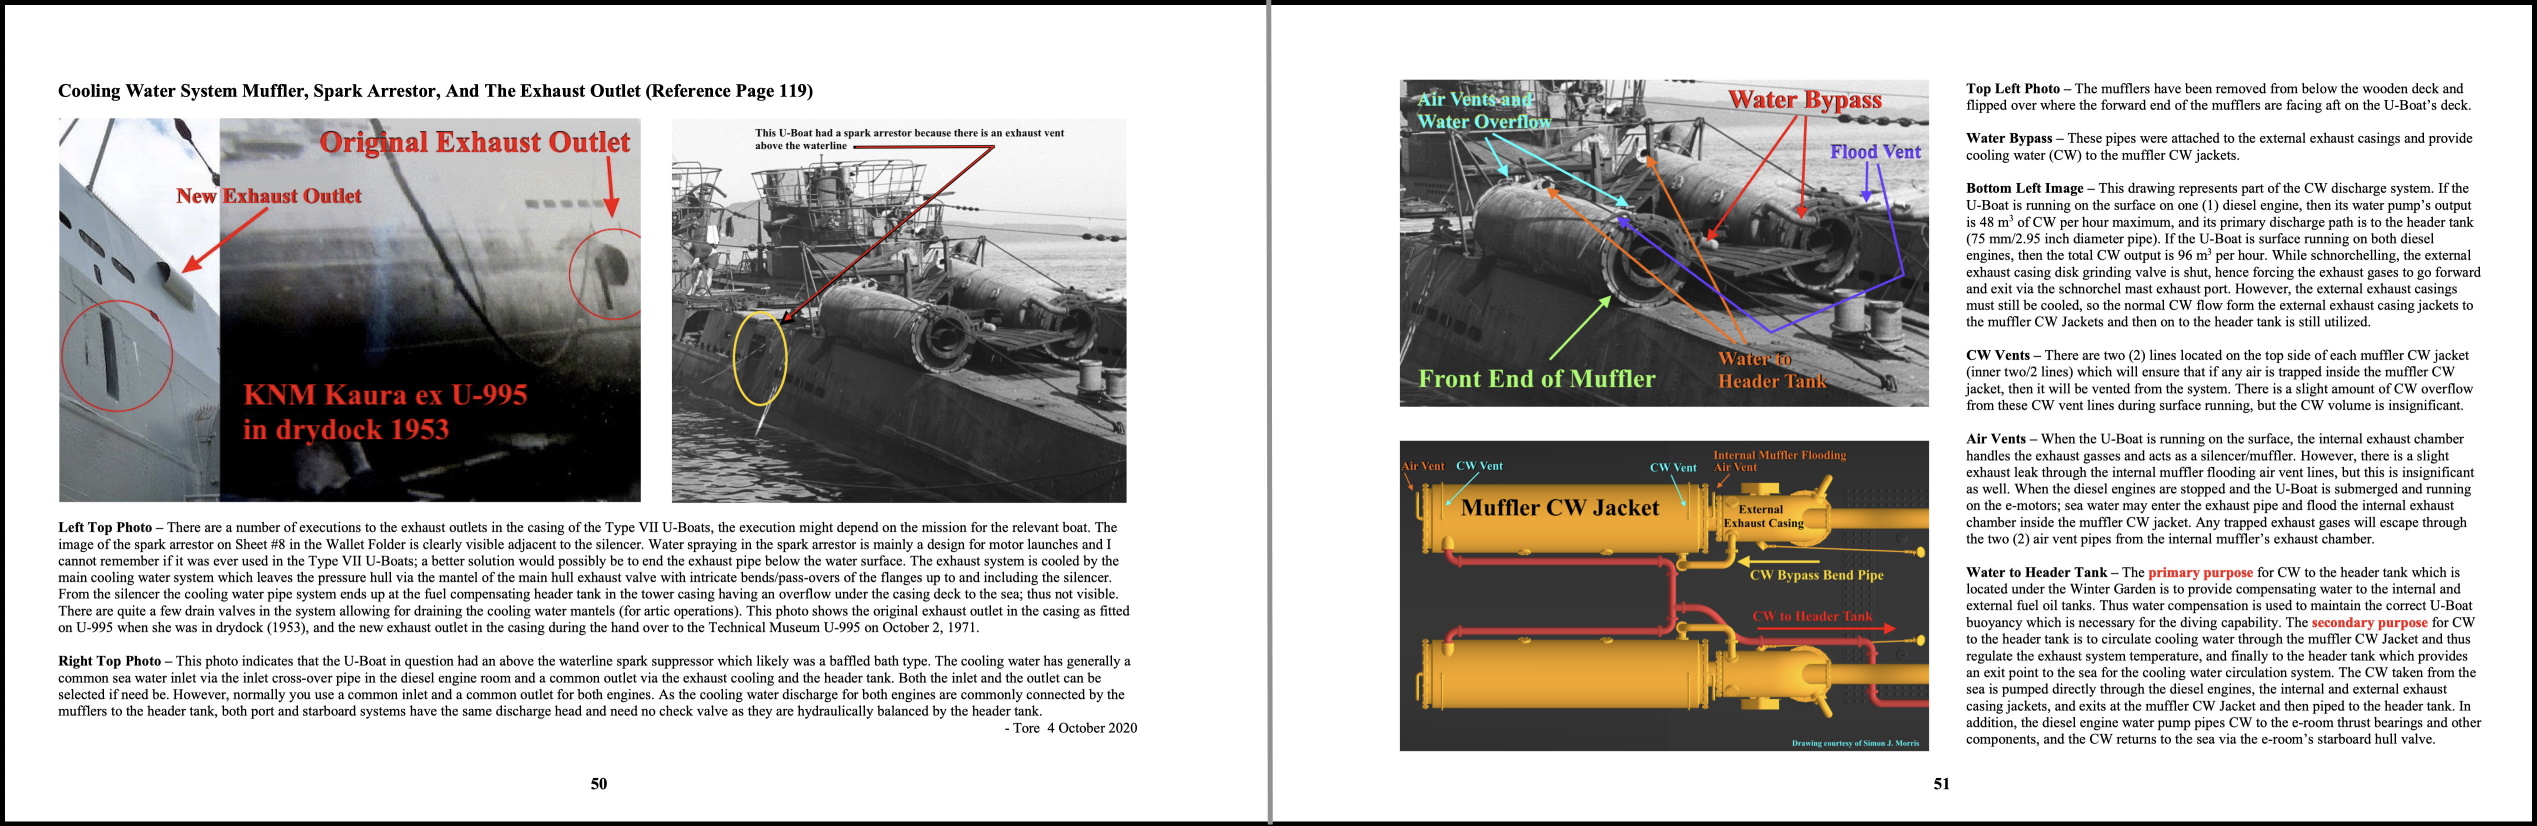Click the Cooling Water System Muffler heading
2537x826 pixels.
pyautogui.click(x=435, y=91)
